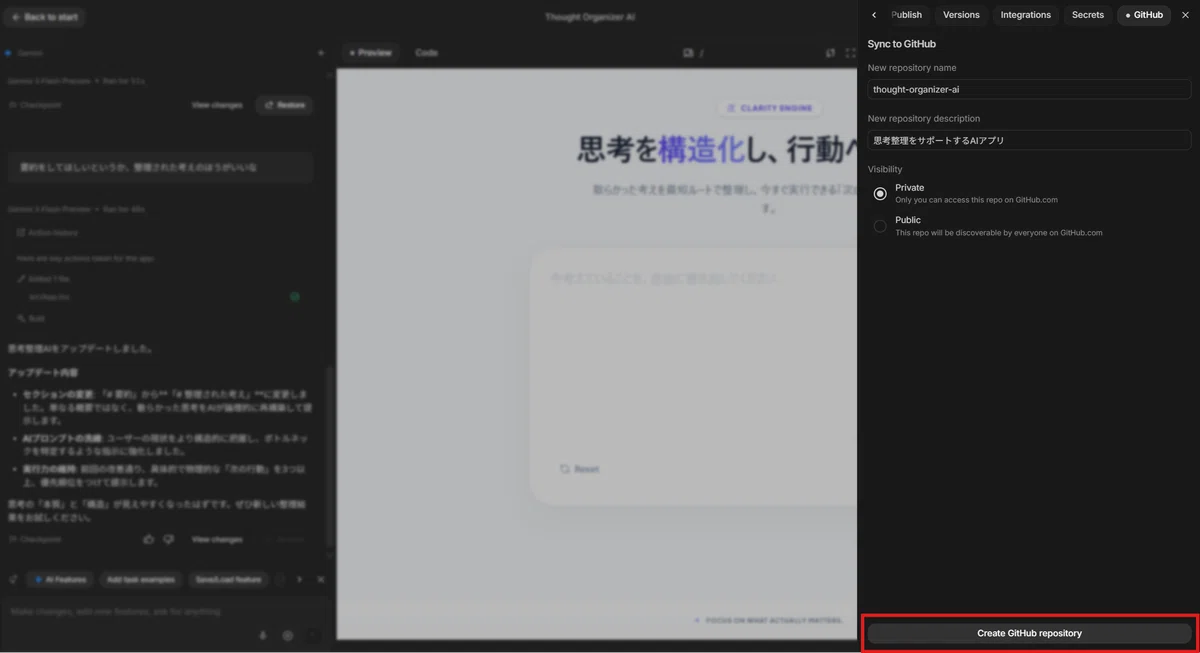Click Create GitHub repository button
1200x653 pixels.
1029,633
